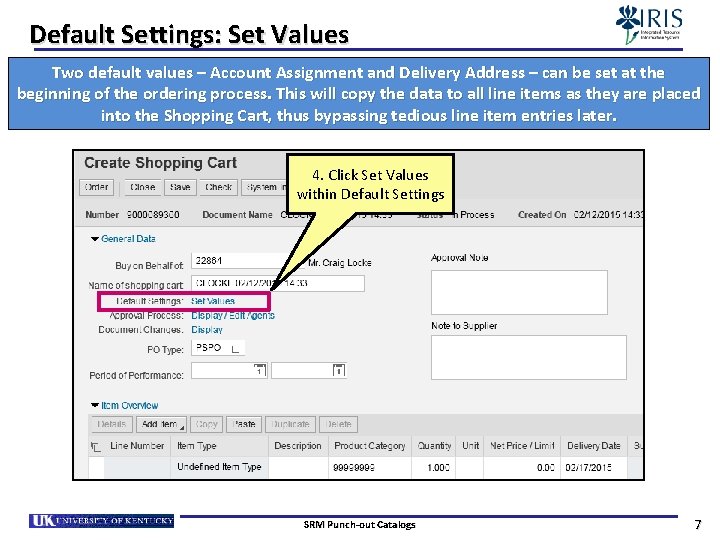Collapse the Item Overview section
This screenshot has height=540, width=720.
(95, 405)
